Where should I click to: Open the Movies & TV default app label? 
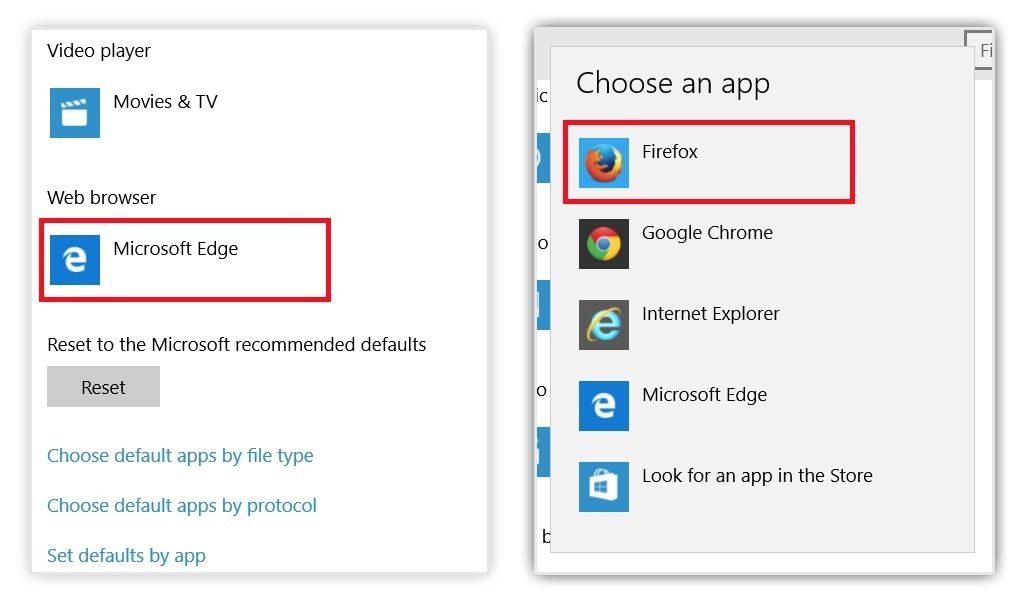pos(165,102)
